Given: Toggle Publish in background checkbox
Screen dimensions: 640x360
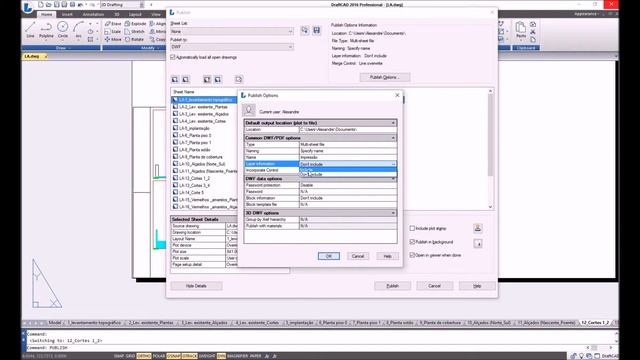Looking at the screenshot, I should (x=412, y=242).
